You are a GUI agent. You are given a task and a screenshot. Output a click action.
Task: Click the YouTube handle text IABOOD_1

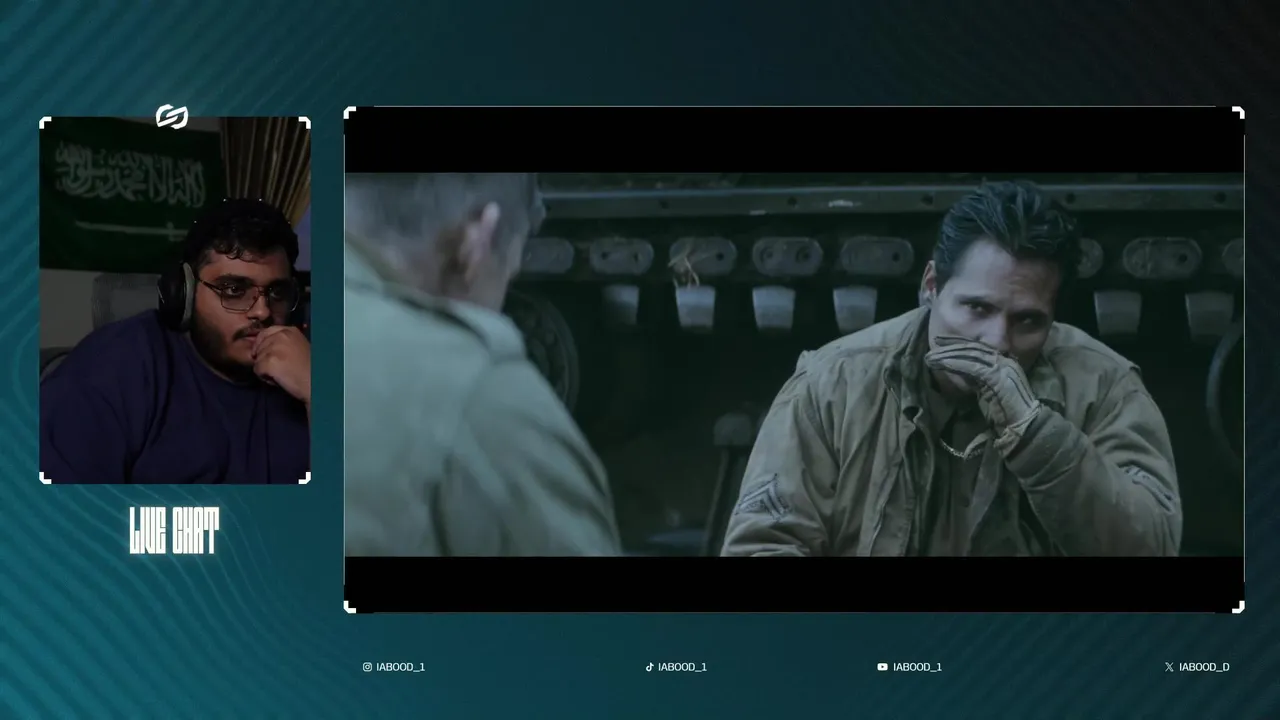(917, 667)
